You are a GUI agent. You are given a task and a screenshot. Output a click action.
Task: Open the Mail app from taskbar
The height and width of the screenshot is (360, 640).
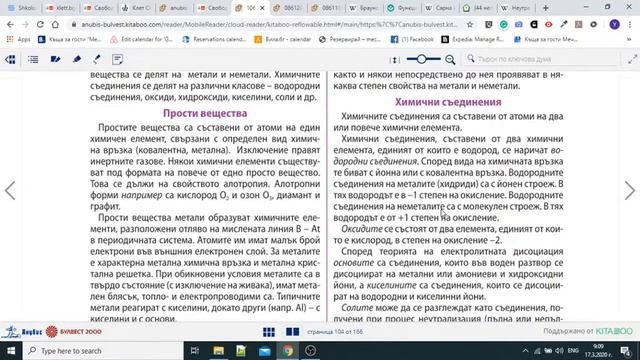pyautogui.click(x=264, y=351)
